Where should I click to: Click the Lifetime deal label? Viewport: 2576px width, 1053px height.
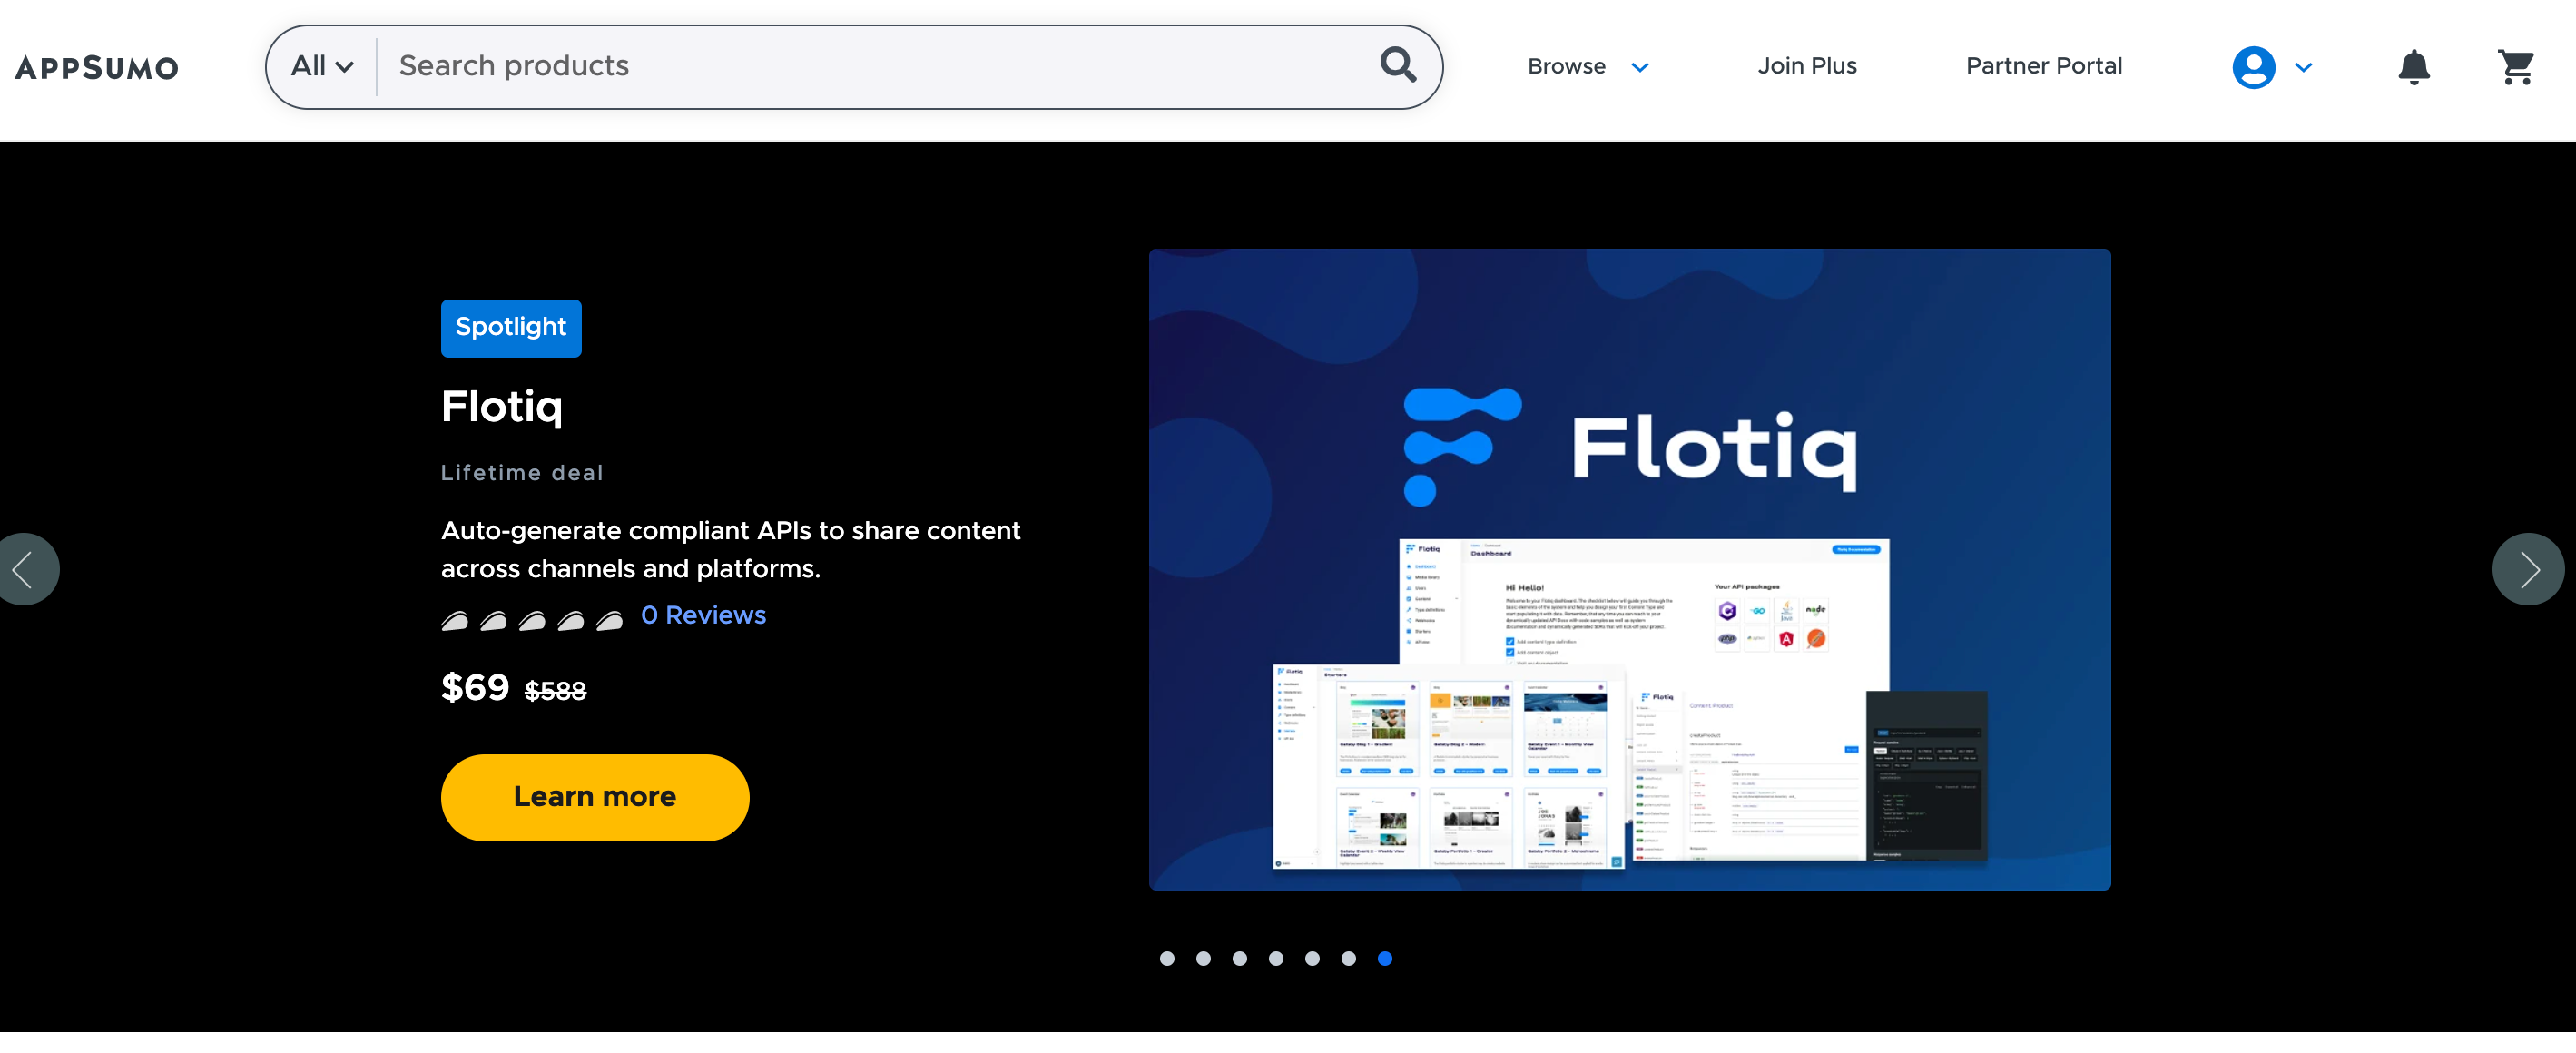click(x=522, y=473)
